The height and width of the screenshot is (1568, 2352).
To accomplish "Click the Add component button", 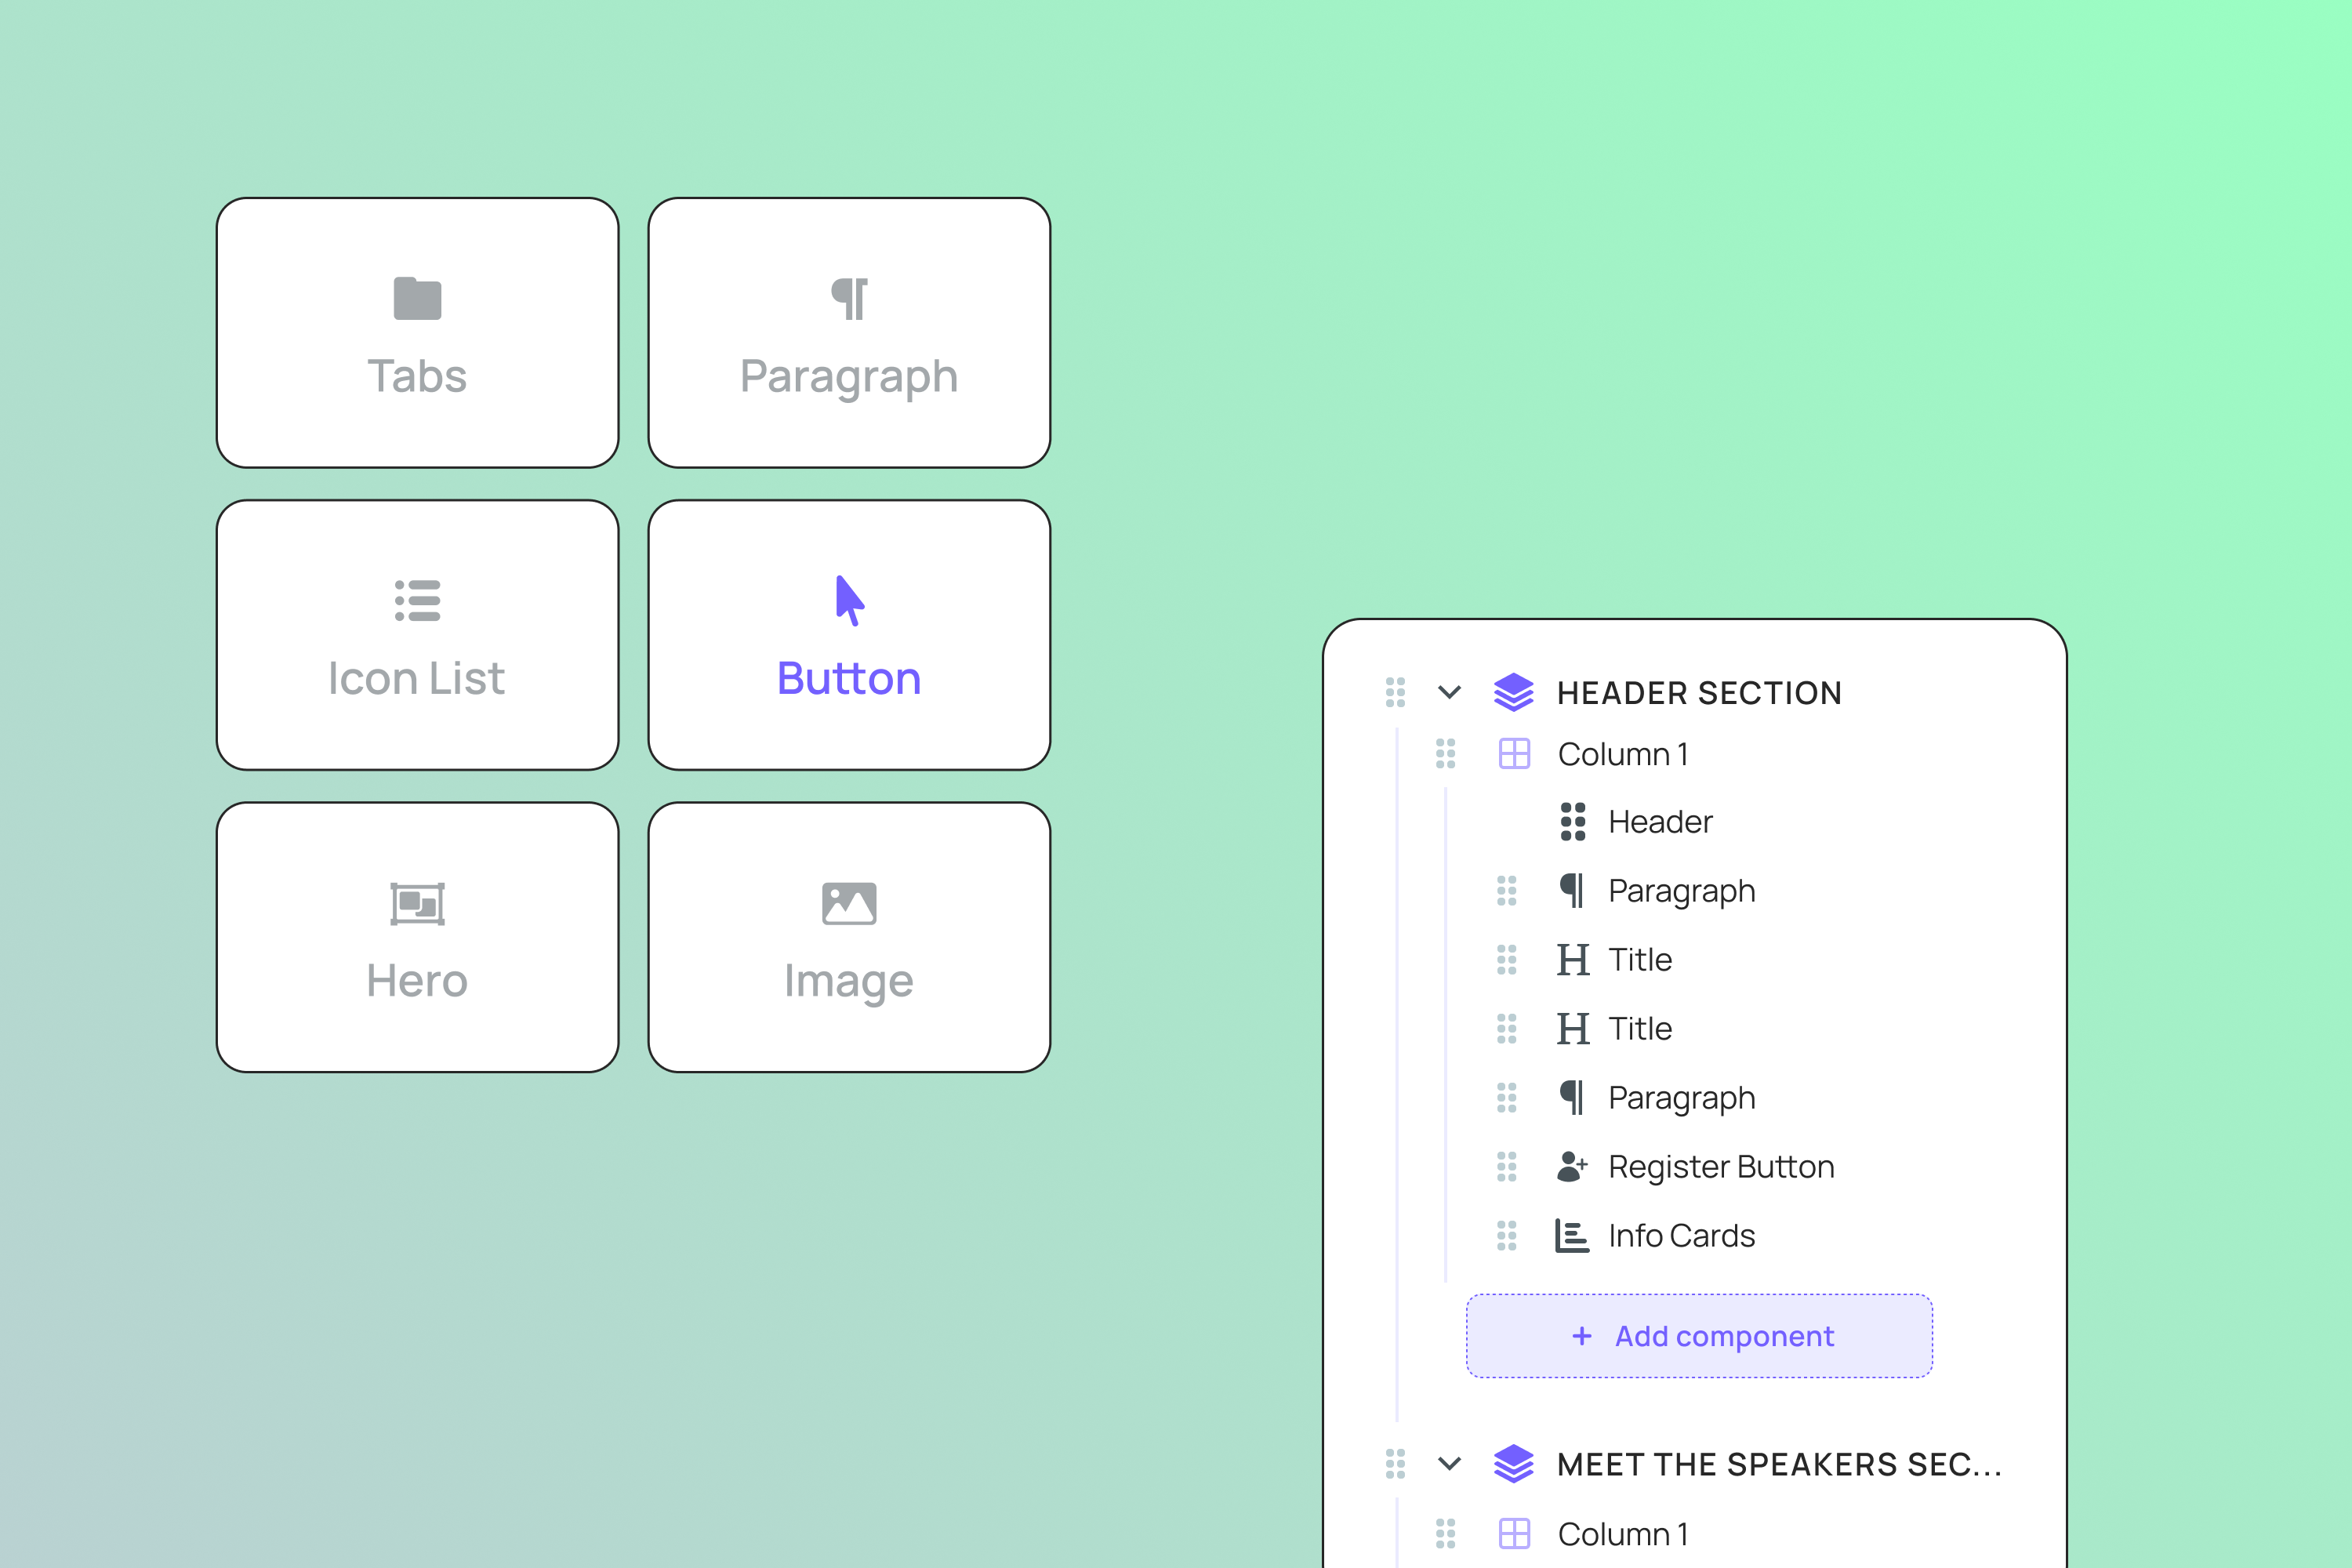I will pos(1699,1336).
